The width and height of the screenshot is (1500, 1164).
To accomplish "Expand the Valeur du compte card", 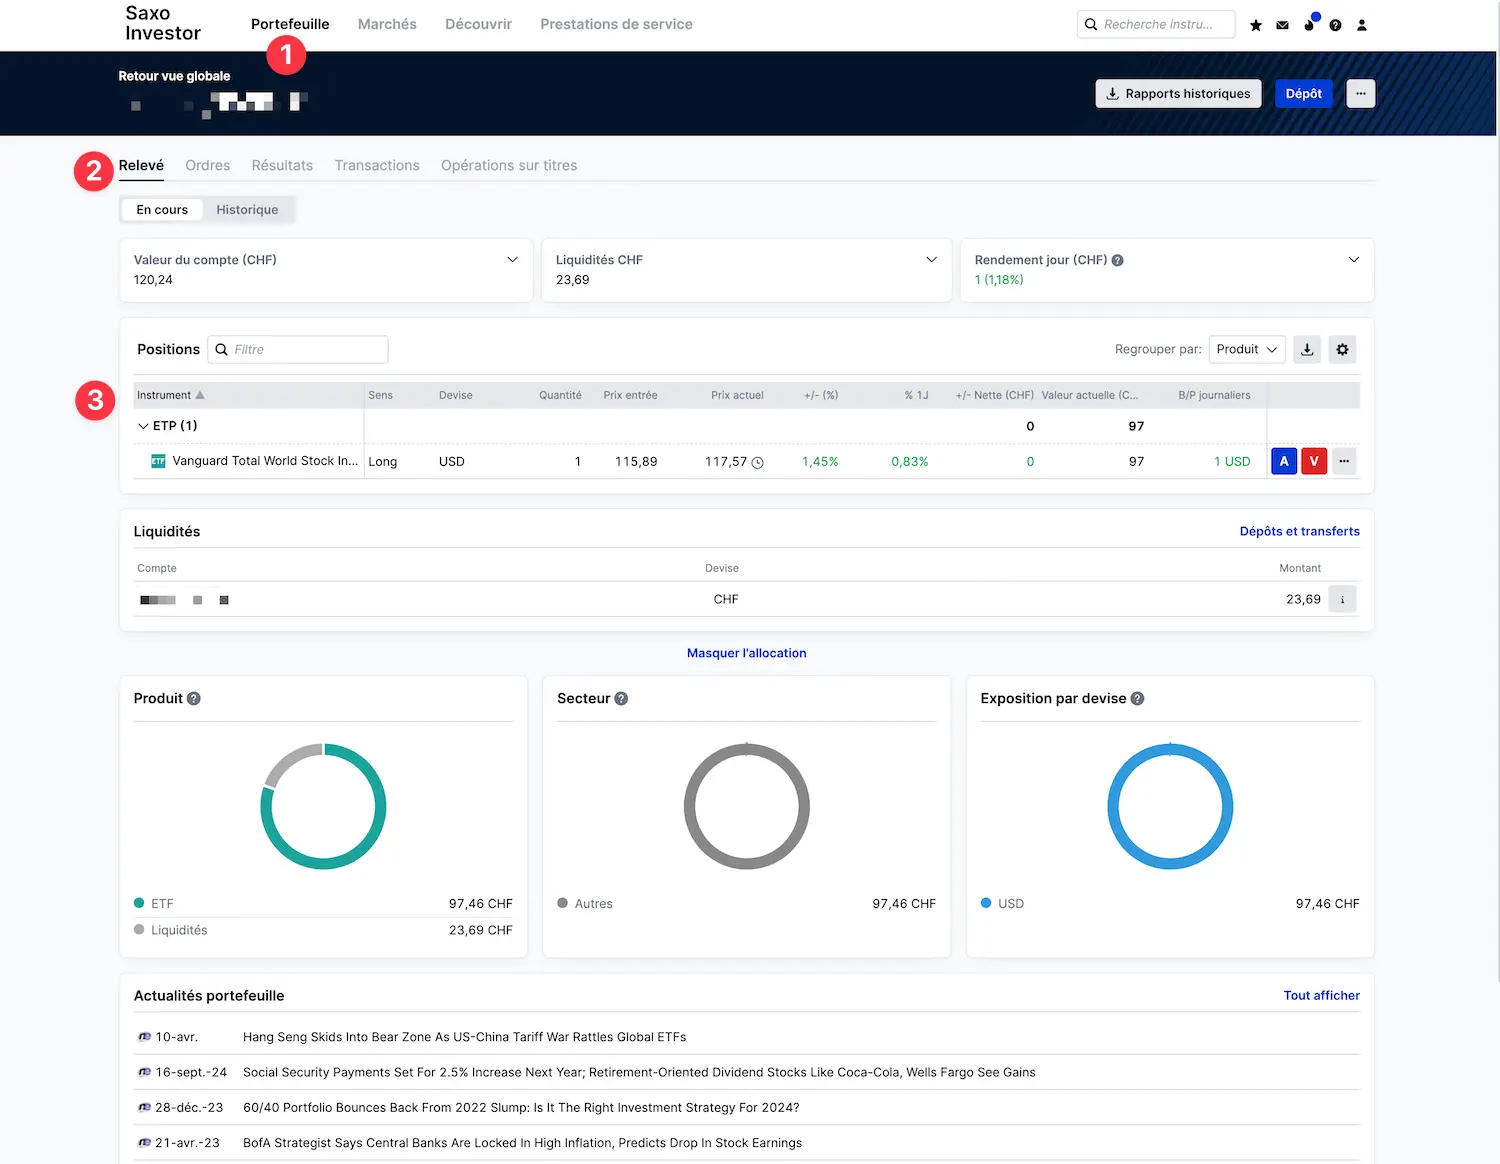I will point(512,260).
